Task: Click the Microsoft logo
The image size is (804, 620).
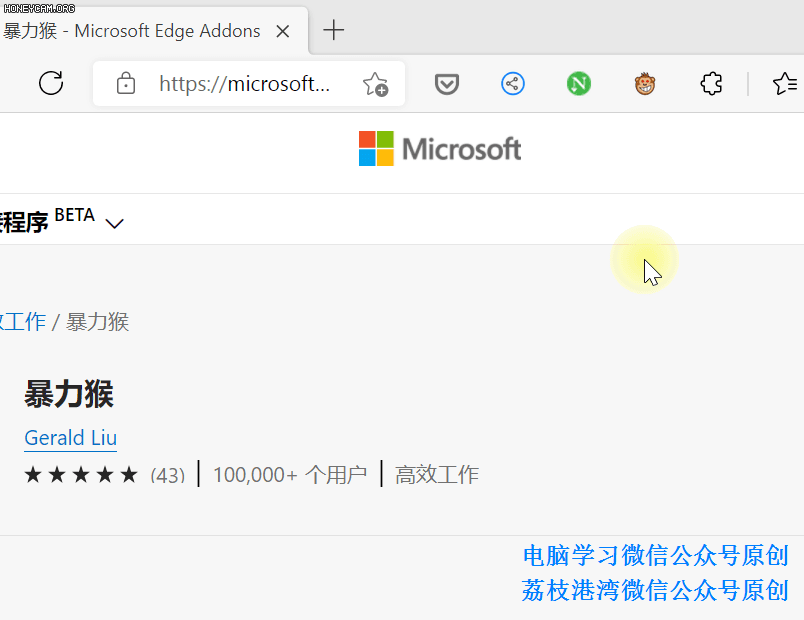Action: pyautogui.click(x=440, y=149)
